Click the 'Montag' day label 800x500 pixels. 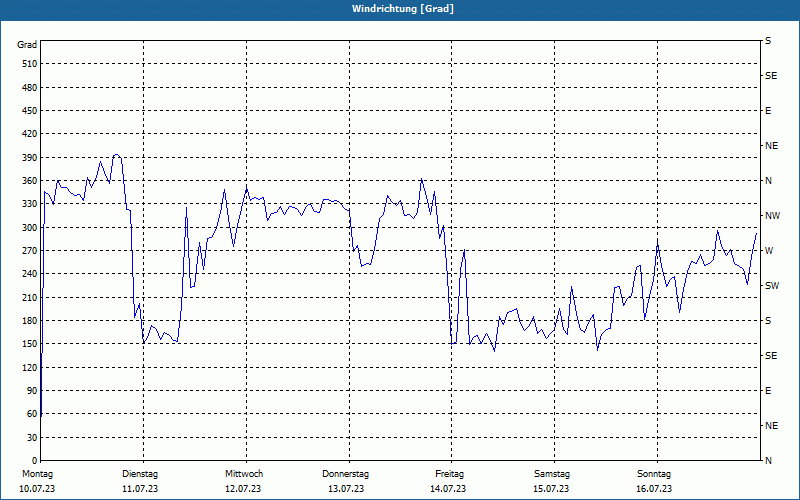37,474
